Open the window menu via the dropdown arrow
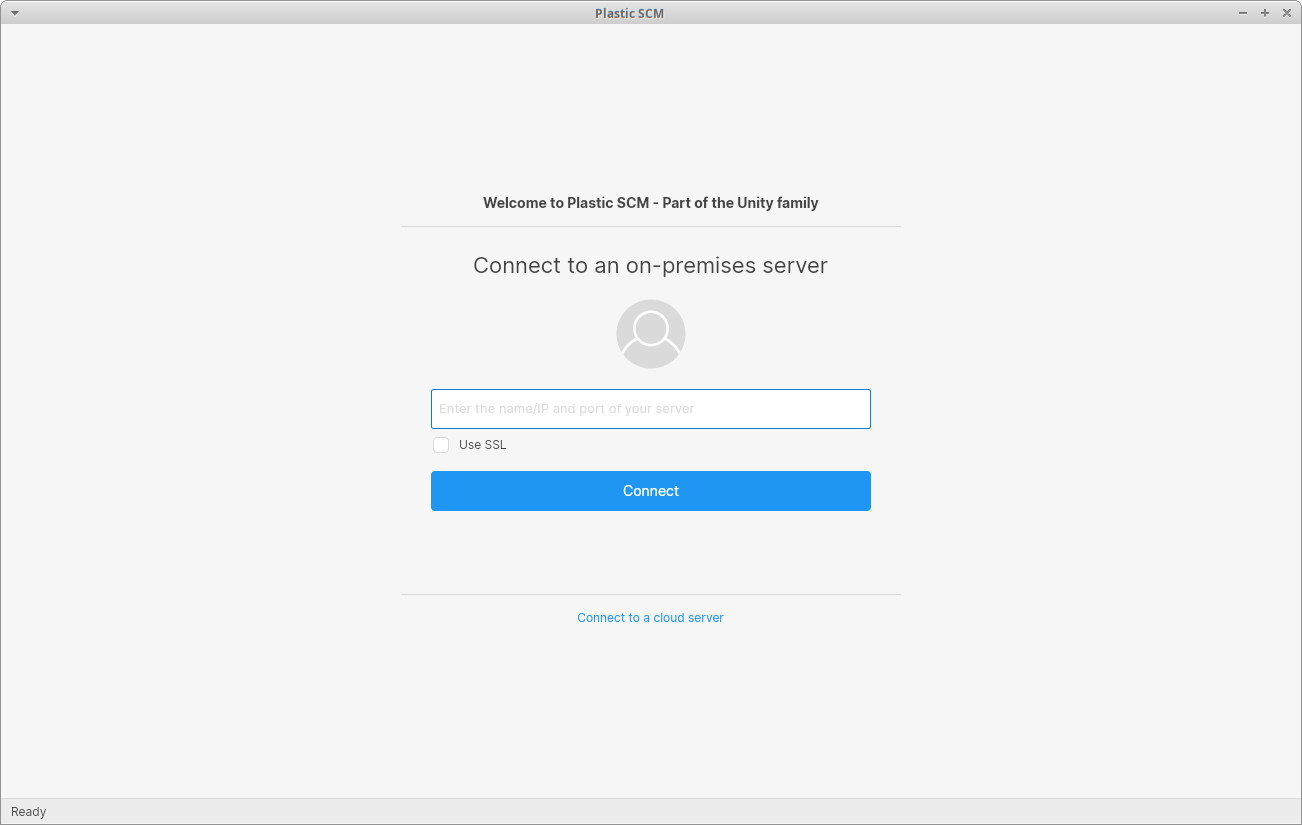 coord(13,13)
